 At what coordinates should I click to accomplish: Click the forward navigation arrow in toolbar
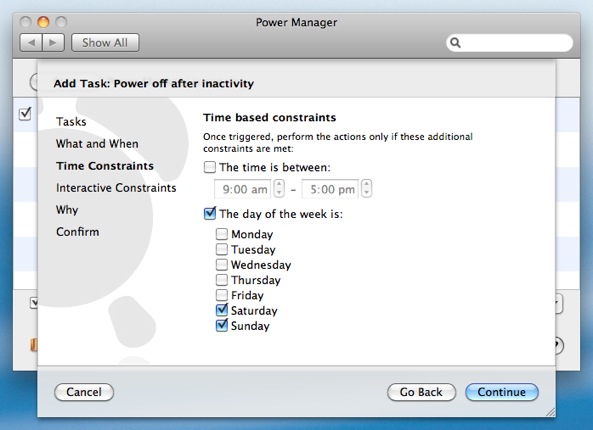tap(53, 42)
